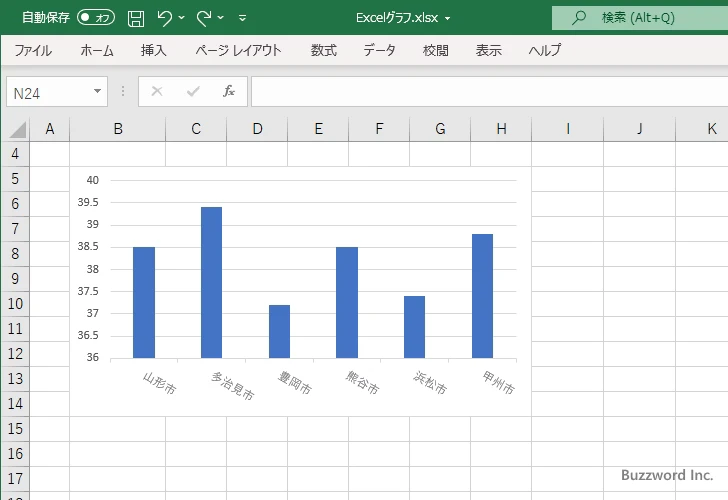Click the Cancel X icon in formula bar
The width and height of the screenshot is (728, 500).
tap(157, 91)
